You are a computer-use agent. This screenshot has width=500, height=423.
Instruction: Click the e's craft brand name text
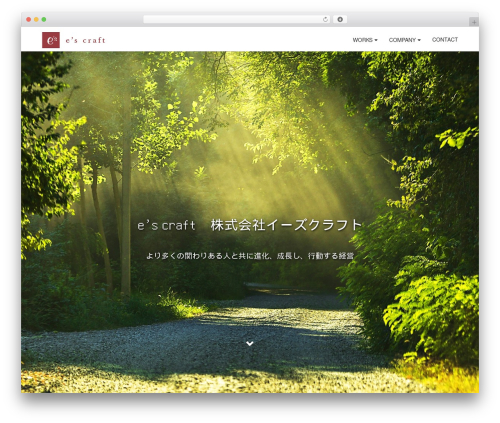(86, 40)
